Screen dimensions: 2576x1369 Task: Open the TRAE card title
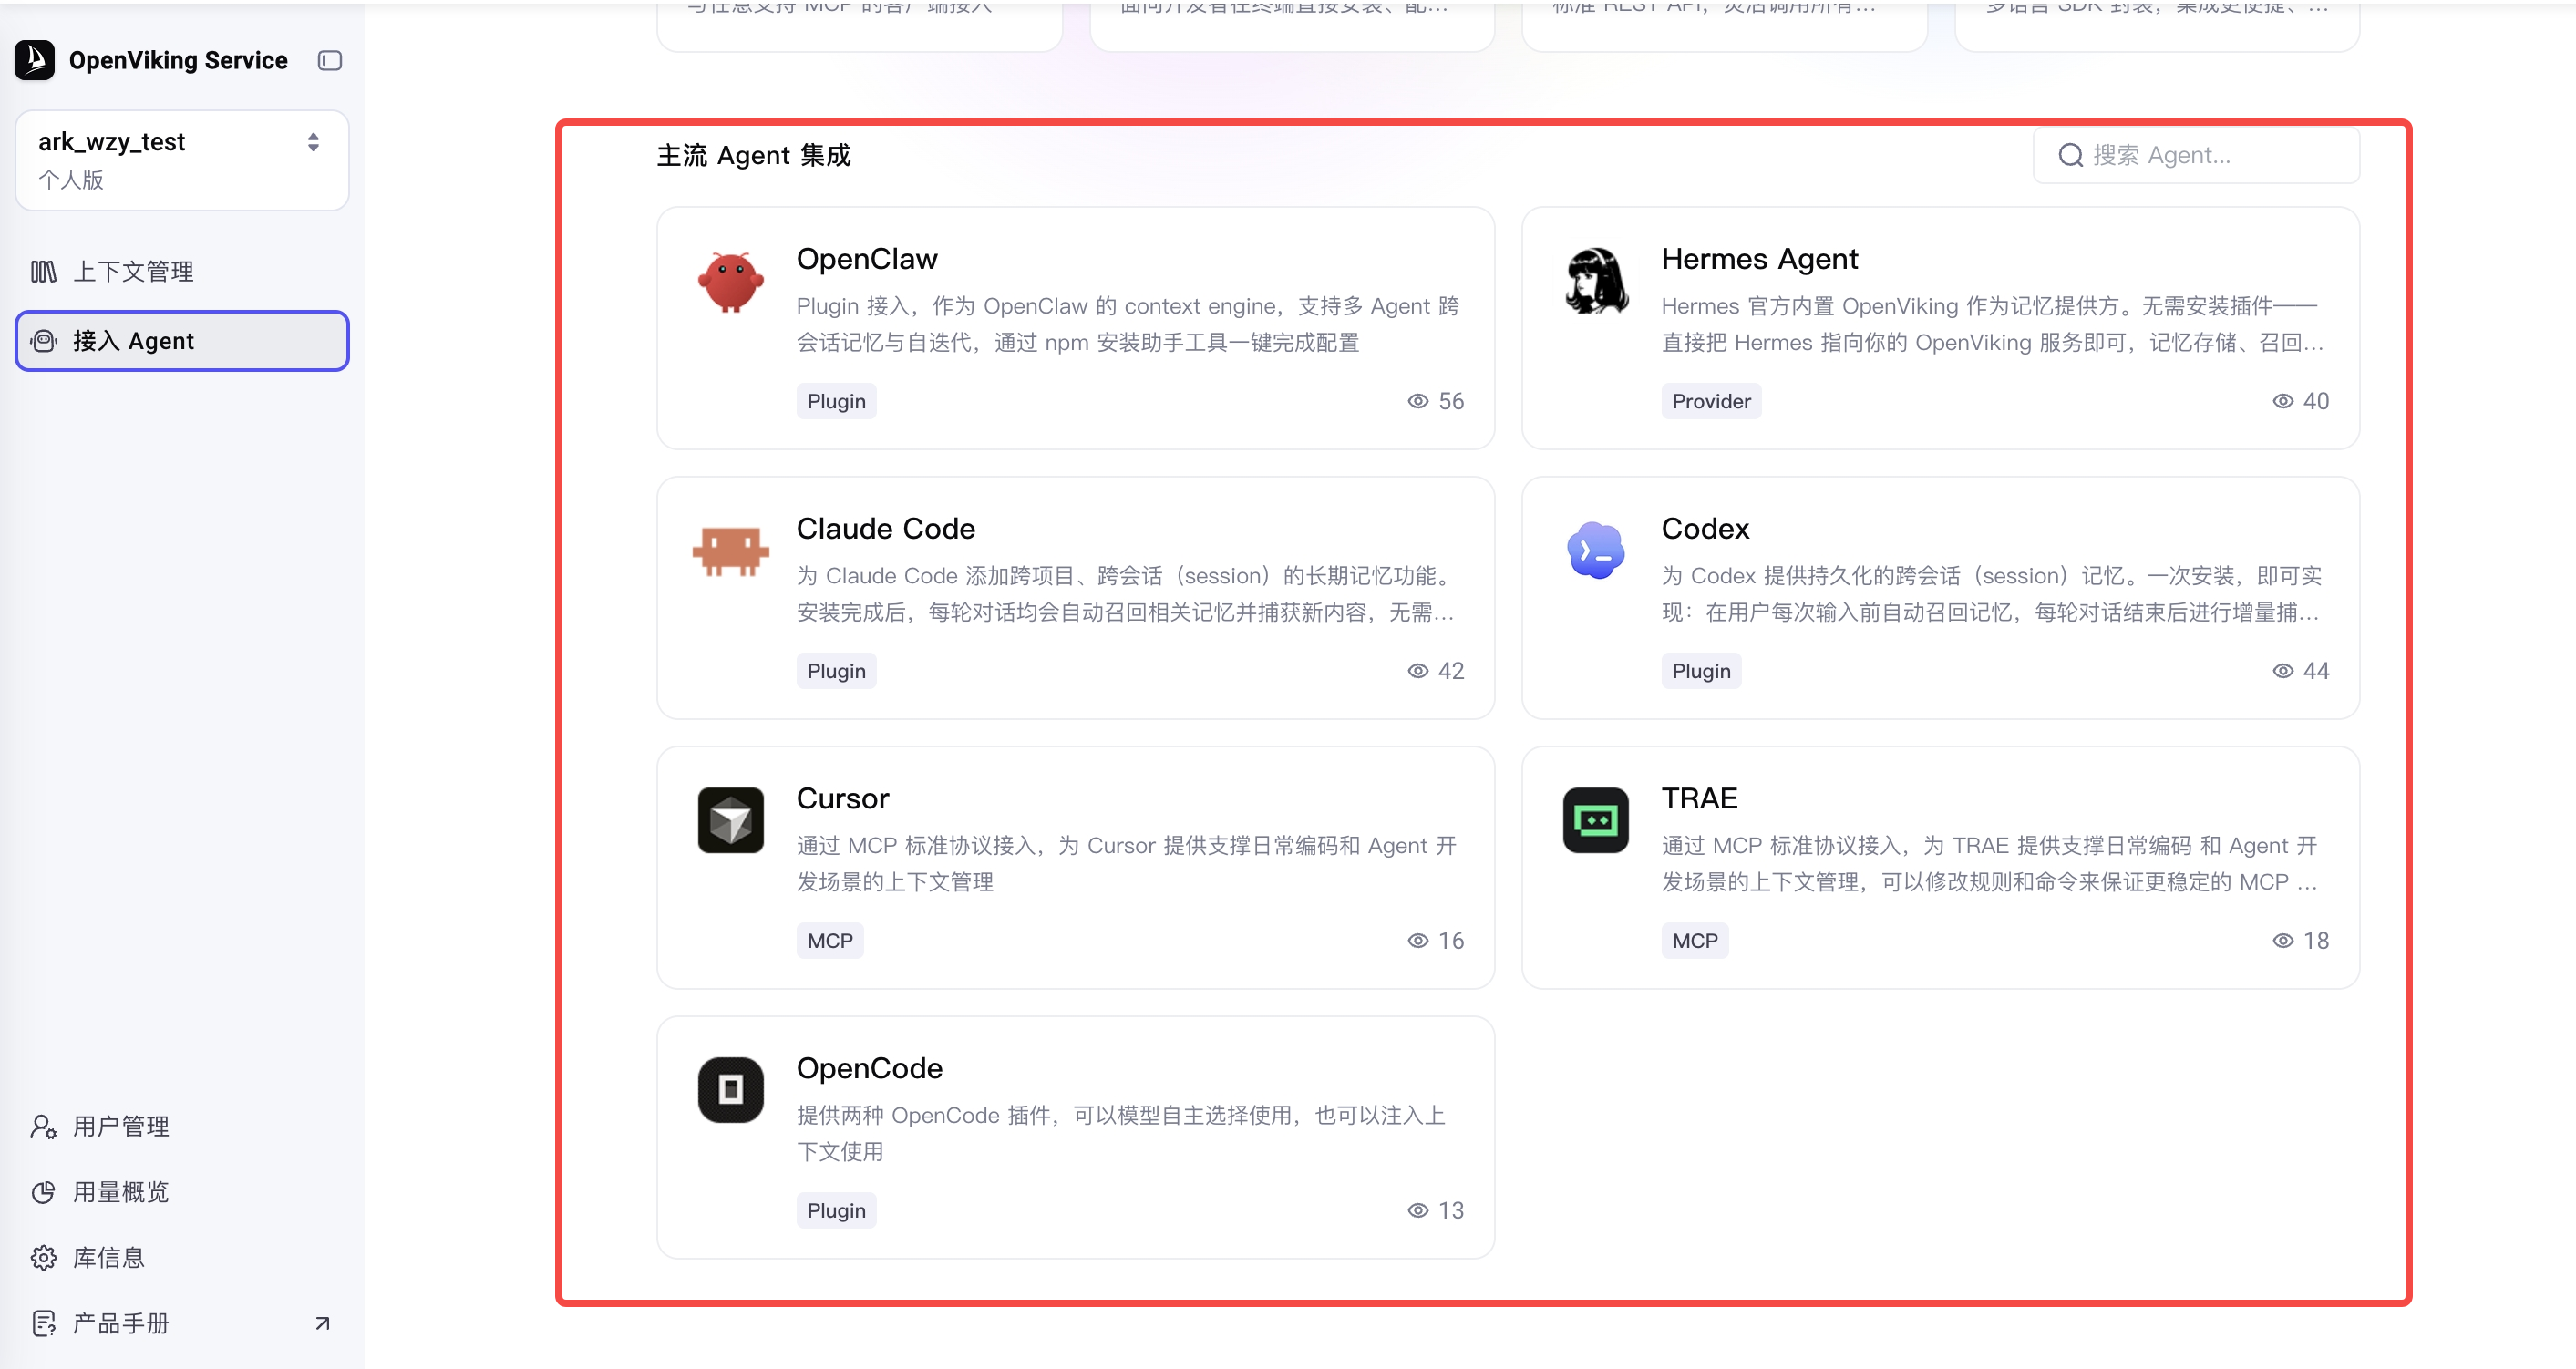(1699, 798)
